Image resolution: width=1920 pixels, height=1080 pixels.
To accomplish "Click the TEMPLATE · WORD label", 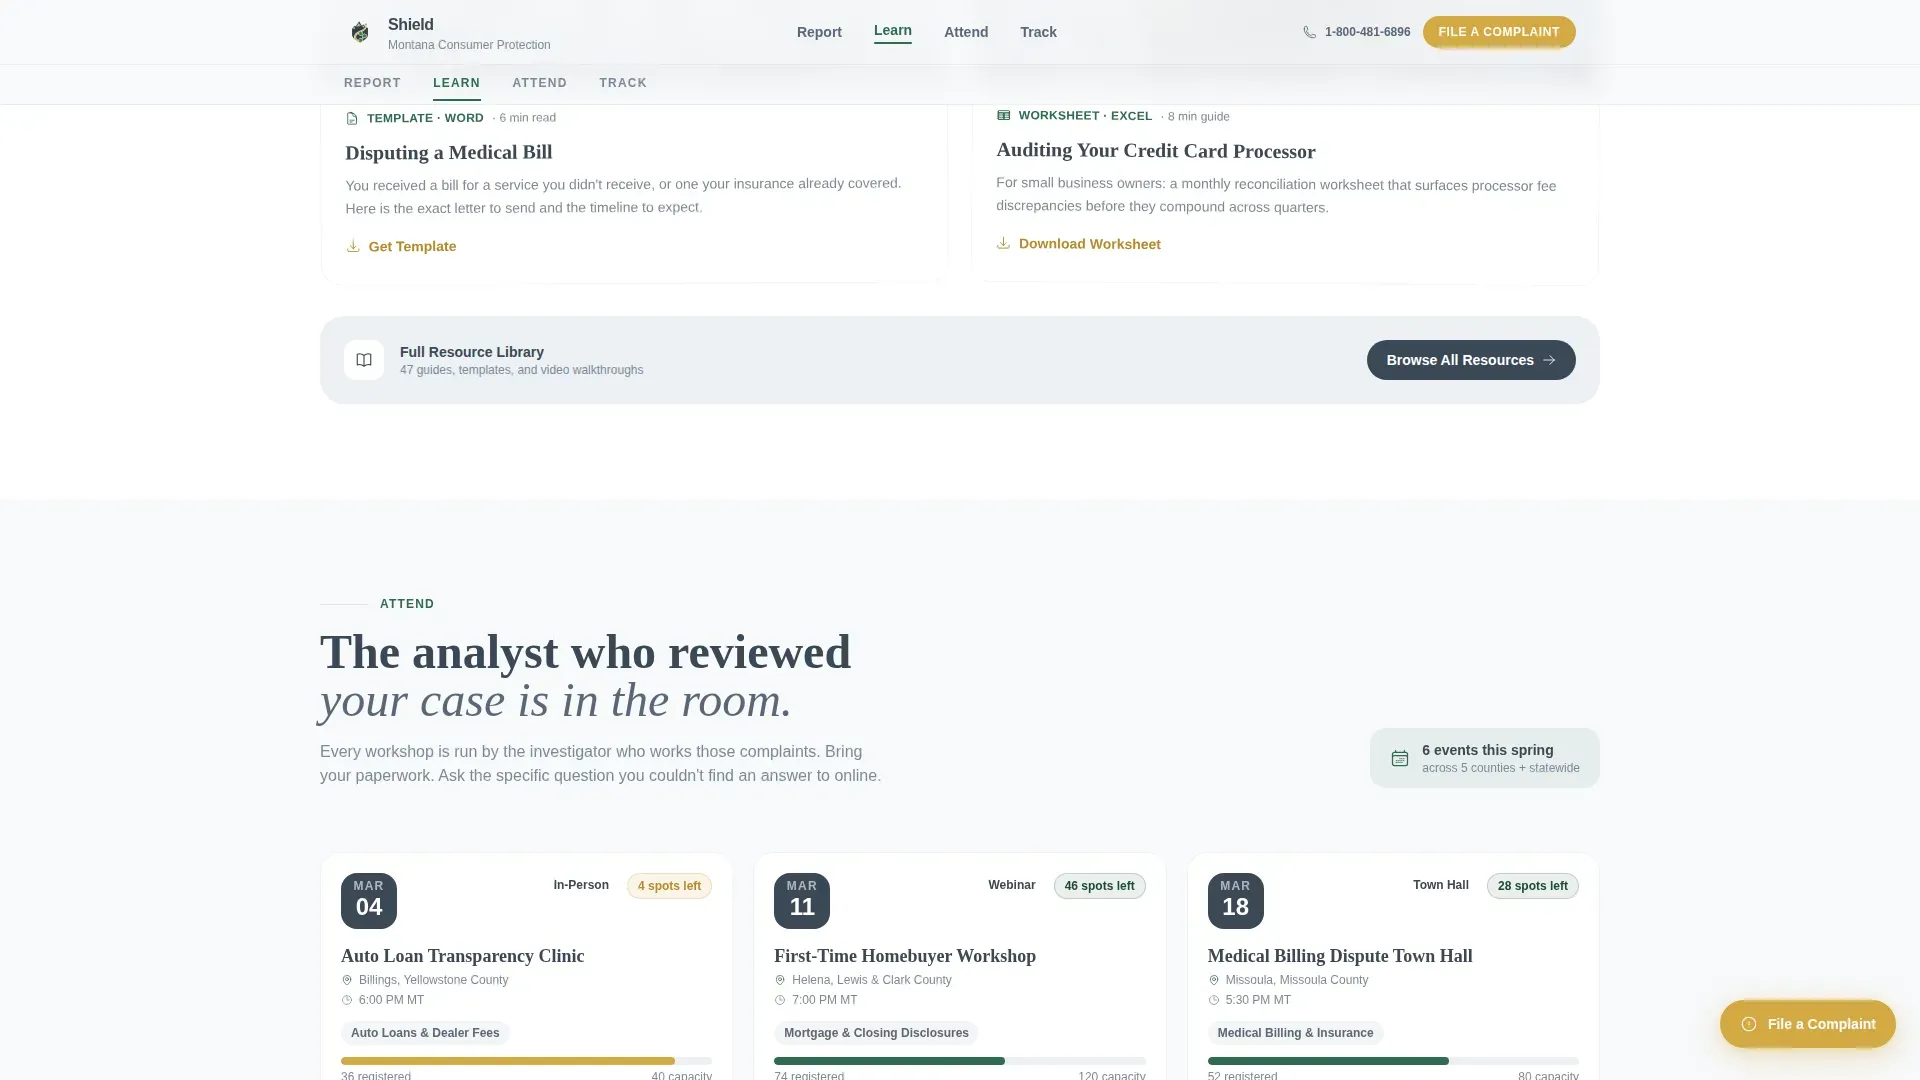I will [425, 118].
